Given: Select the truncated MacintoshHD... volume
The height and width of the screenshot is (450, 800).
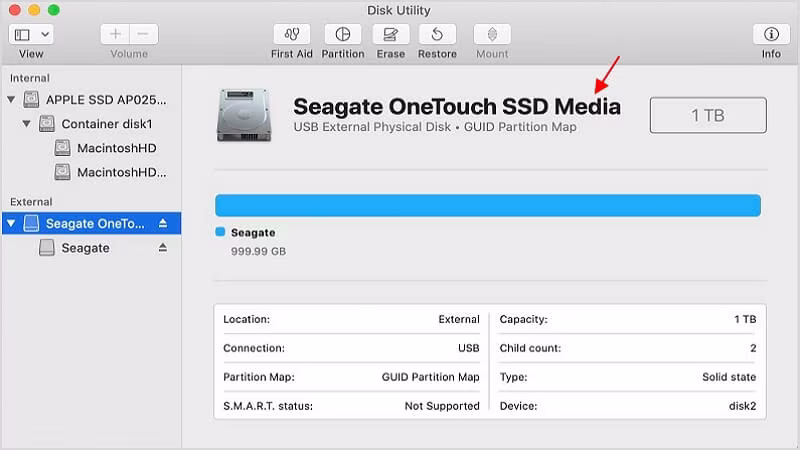Looking at the screenshot, I should (121, 172).
